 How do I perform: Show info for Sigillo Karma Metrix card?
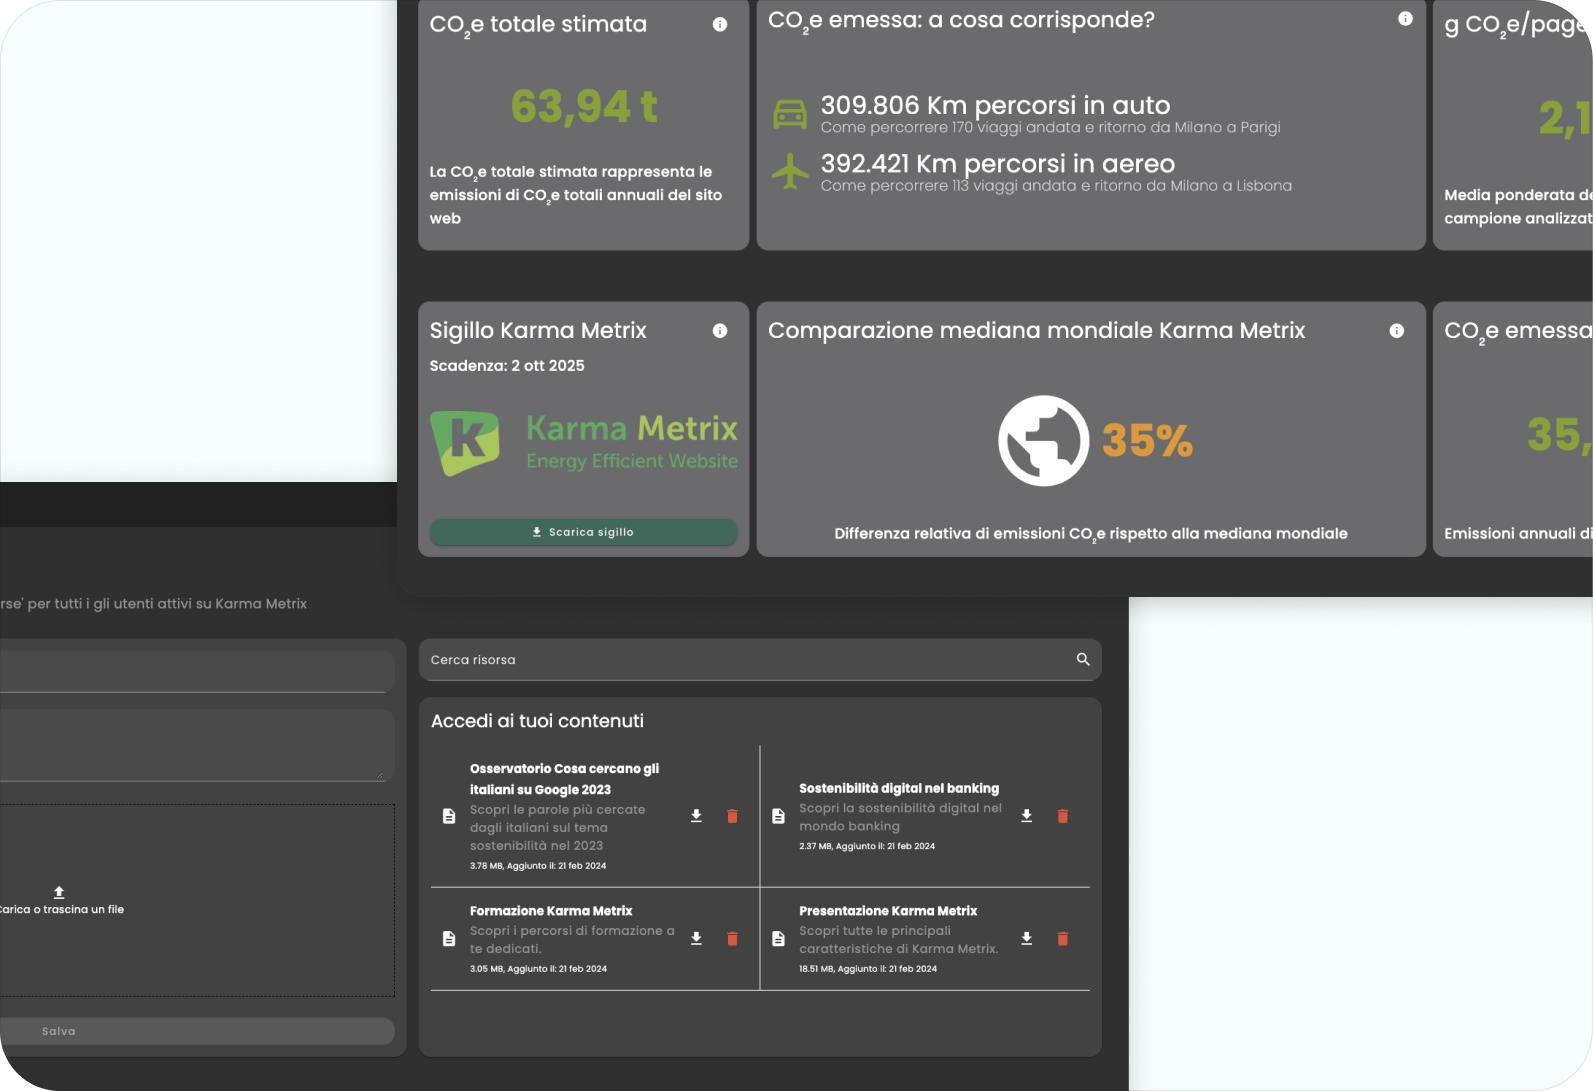click(x=720, y=331)
